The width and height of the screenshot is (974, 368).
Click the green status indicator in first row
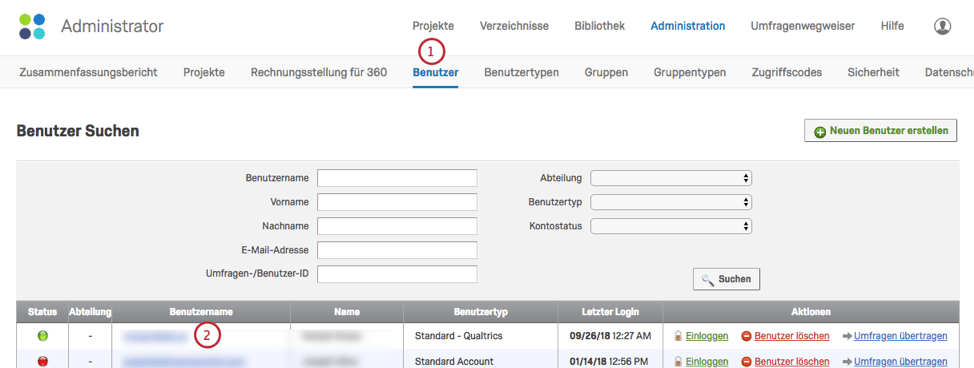(x=43, y=336)
